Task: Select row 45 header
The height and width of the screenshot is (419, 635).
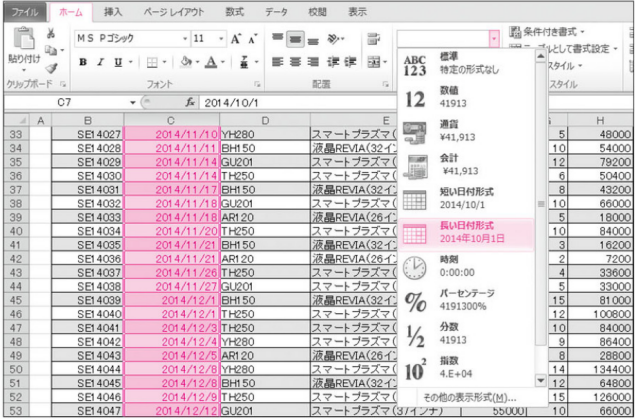Action: coord(16,300)
